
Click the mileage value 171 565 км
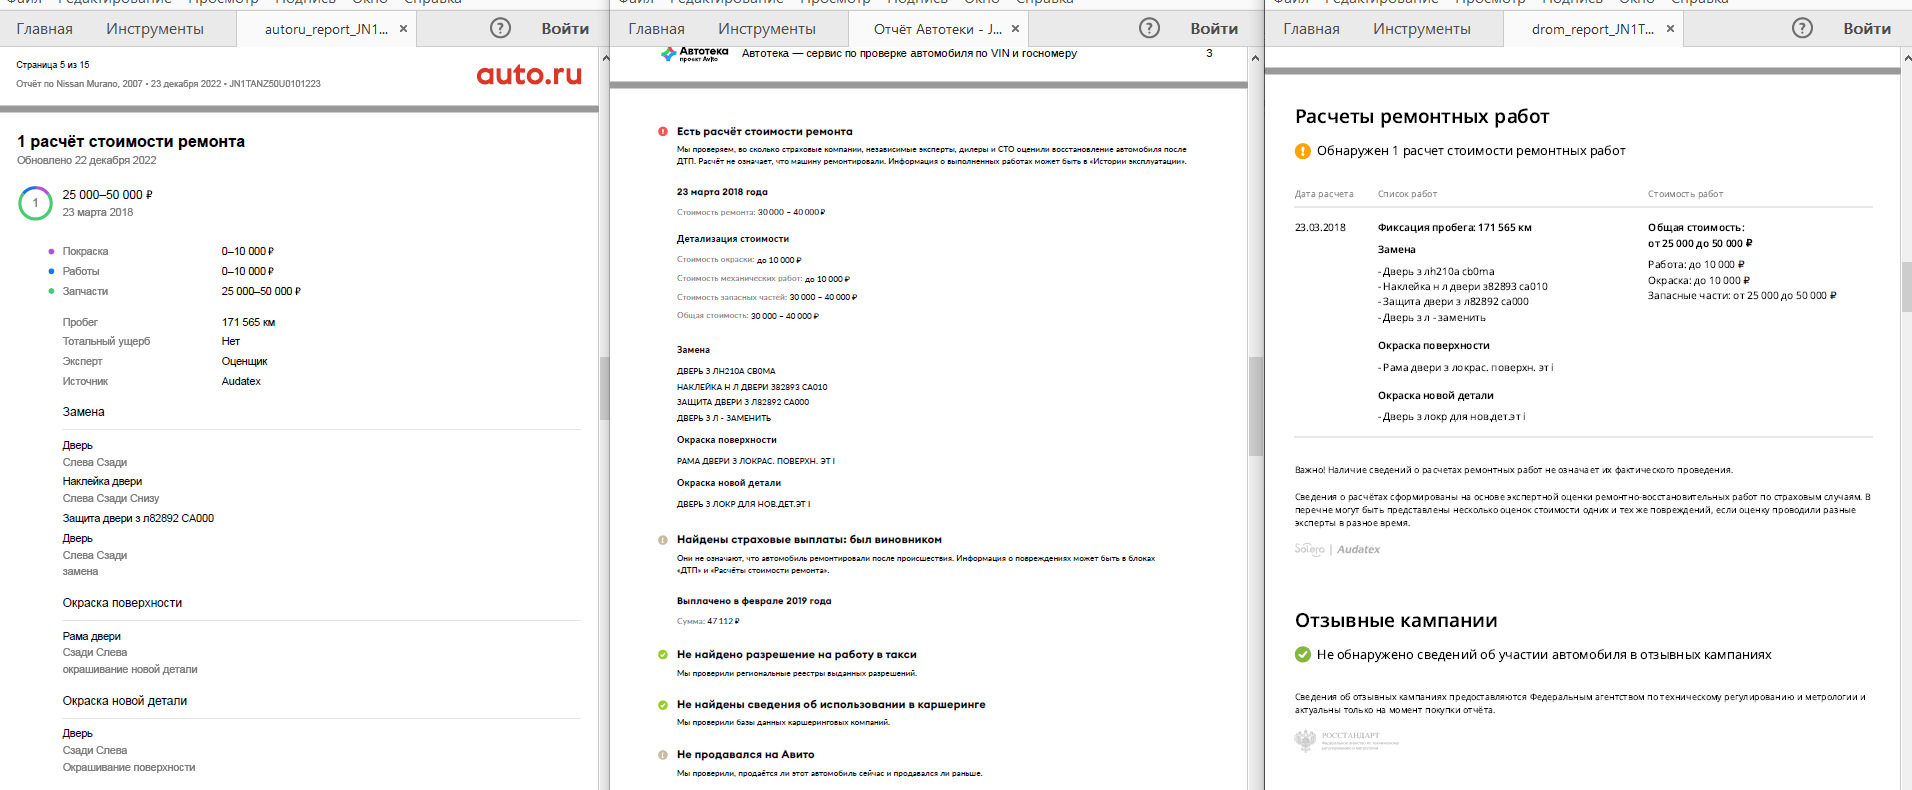coord(248,322)
